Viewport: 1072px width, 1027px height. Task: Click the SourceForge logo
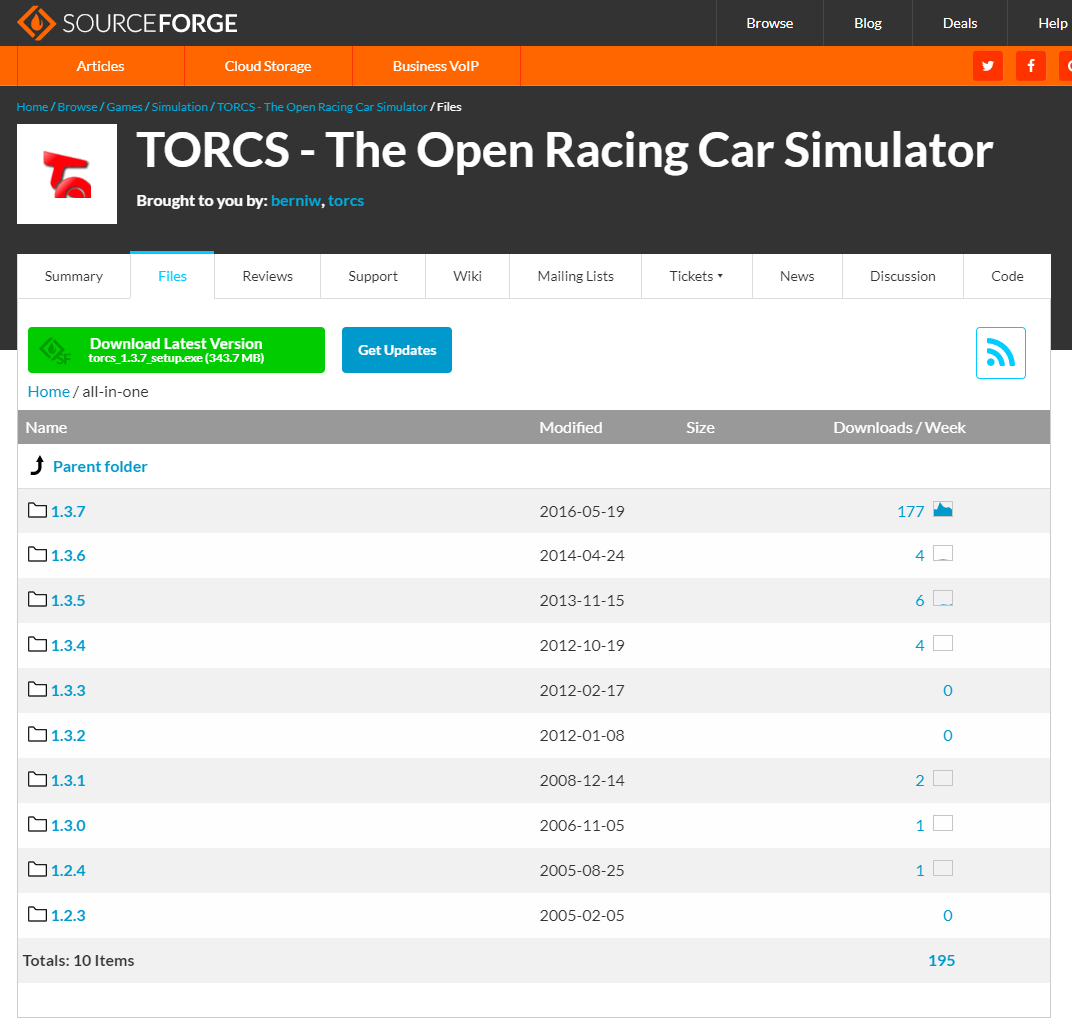coord(127,23)
